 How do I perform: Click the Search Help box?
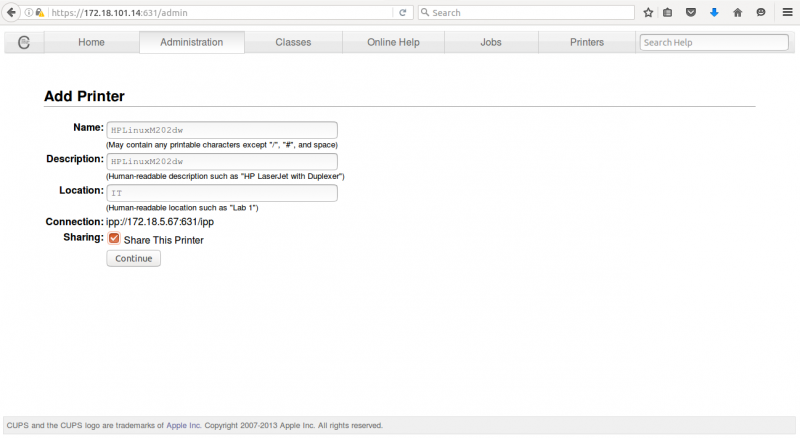click(x=714, y=42)
